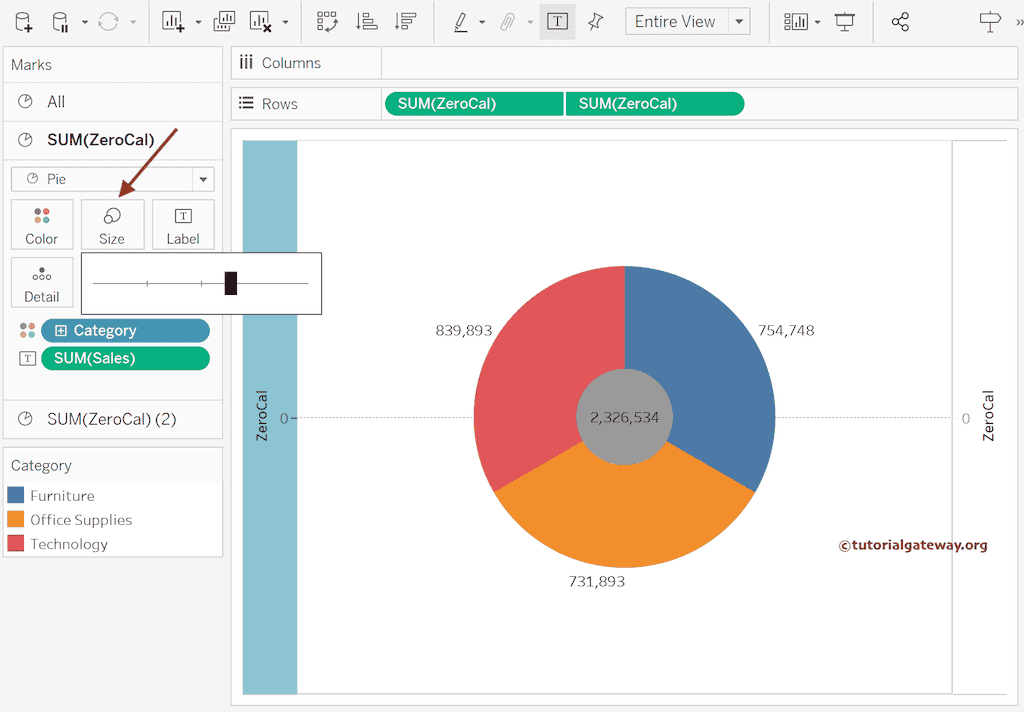Open the Entire View fit dropdown
Viewport: 1024px width, 712px height.
point(739,21)
